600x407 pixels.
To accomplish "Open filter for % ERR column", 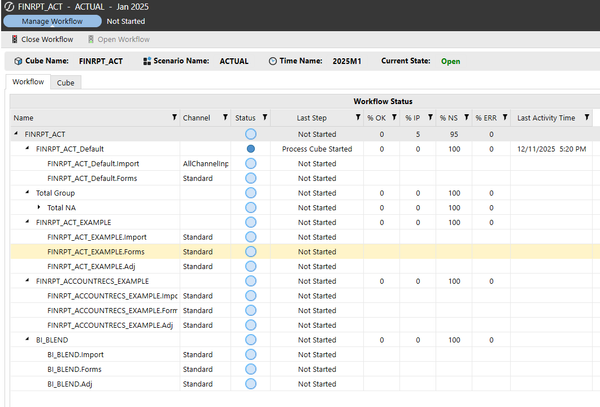I will 504,118.
